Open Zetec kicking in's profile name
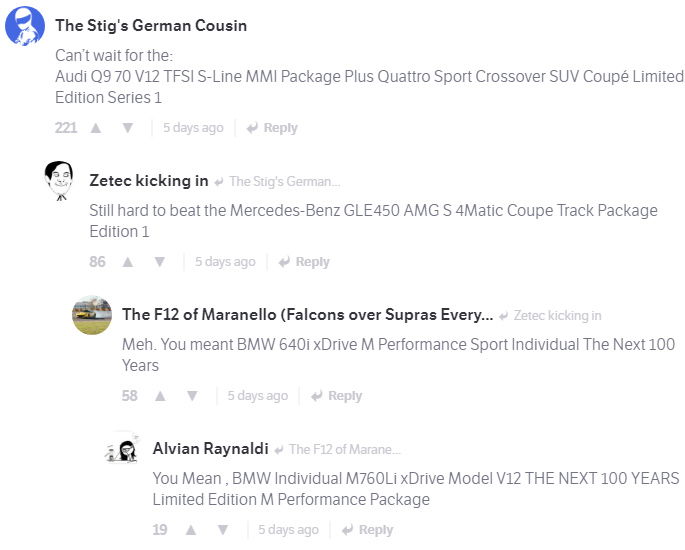This screenshot has width=685, height=550. (149, 181)
